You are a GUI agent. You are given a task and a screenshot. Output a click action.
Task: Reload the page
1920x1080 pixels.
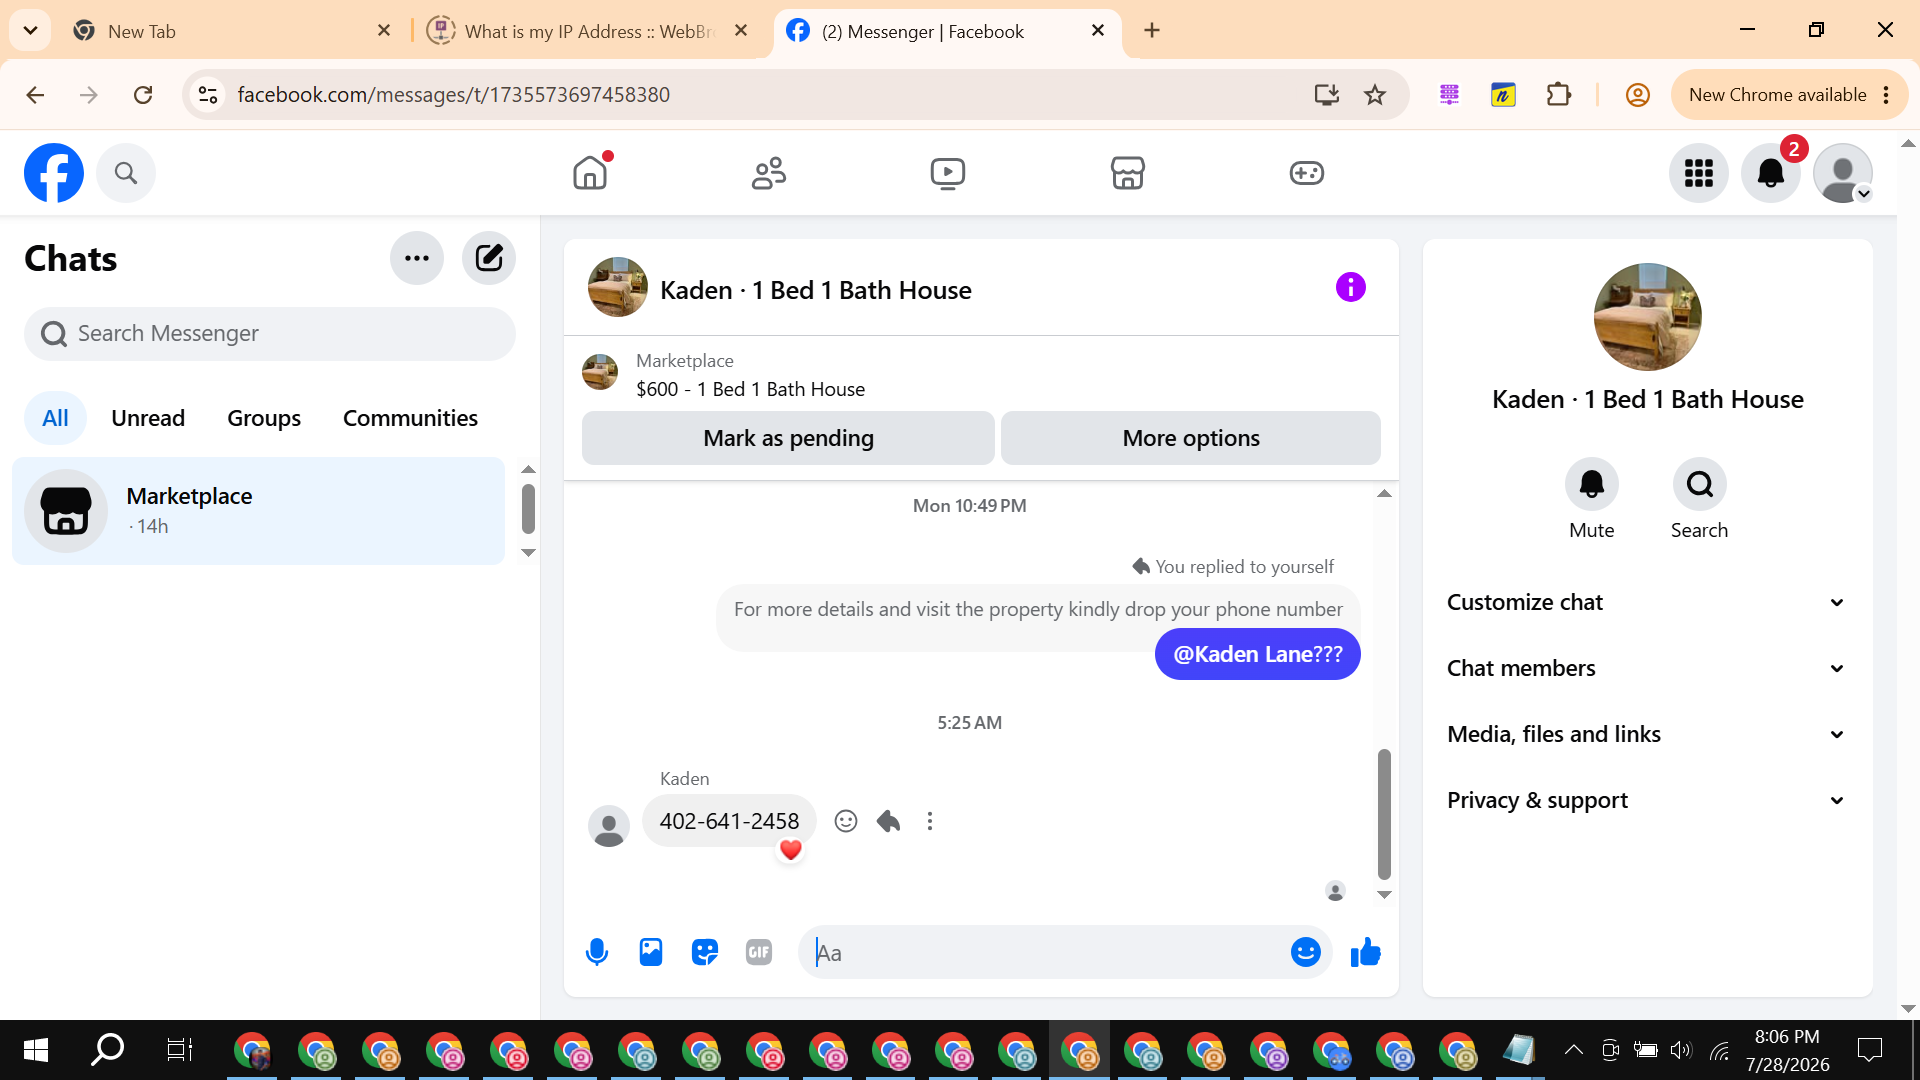(x=143, y=95)
